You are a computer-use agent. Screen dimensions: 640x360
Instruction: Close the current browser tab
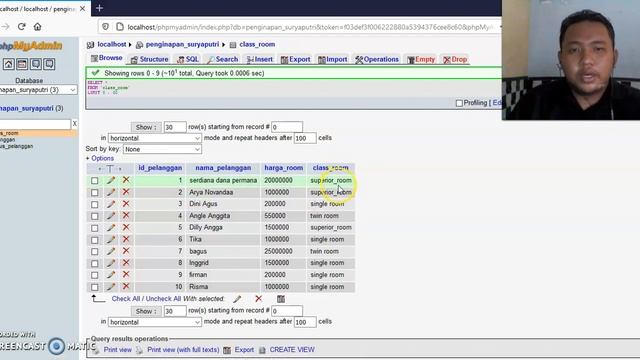click(x=82, y=8)
